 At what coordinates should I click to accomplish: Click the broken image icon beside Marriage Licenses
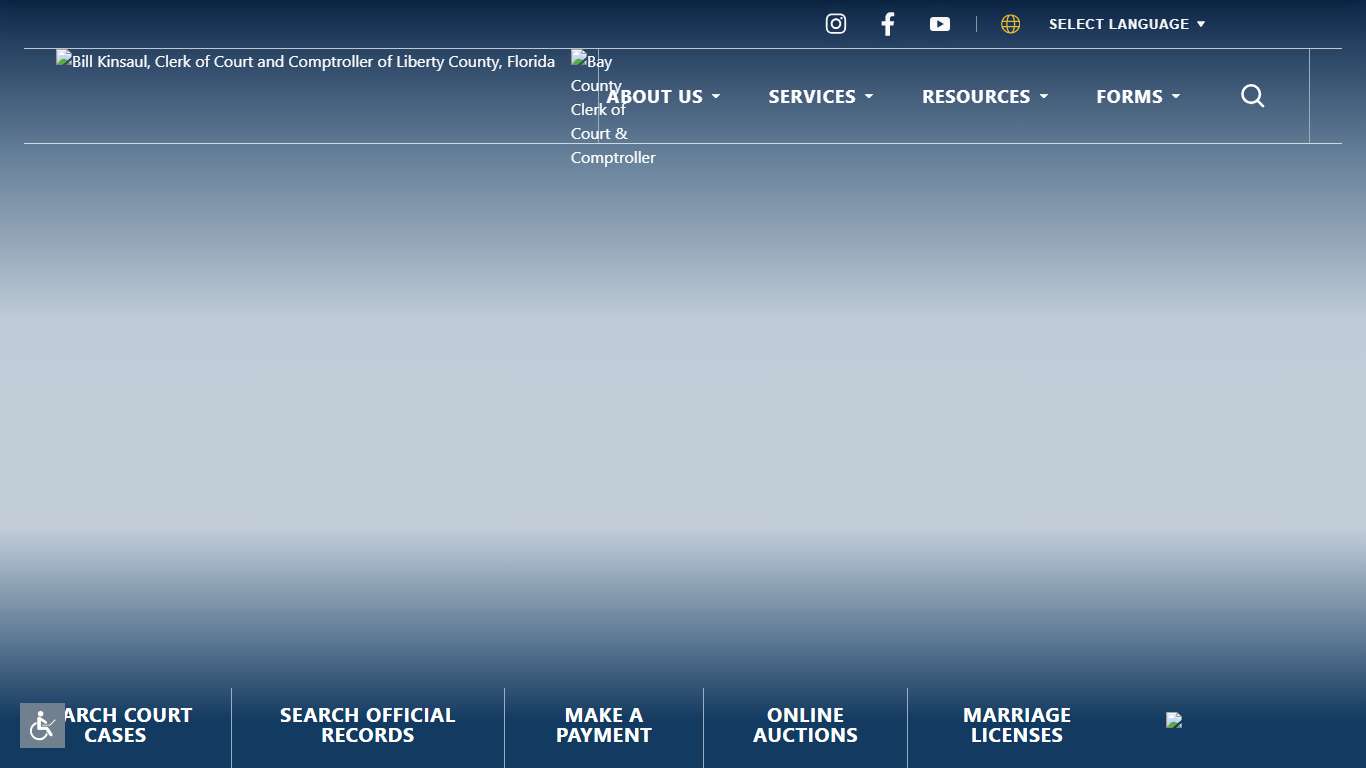1174,720
